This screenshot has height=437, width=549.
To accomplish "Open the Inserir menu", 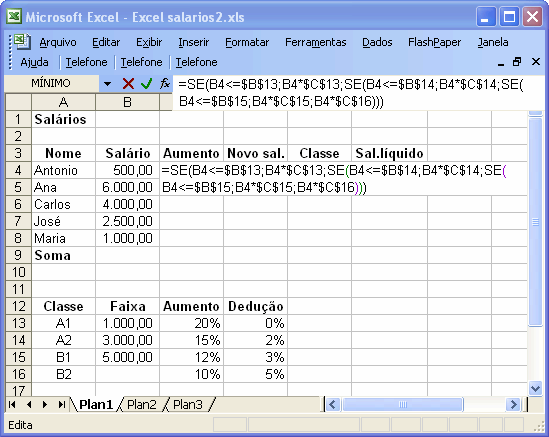I will [x=194, y=42].
